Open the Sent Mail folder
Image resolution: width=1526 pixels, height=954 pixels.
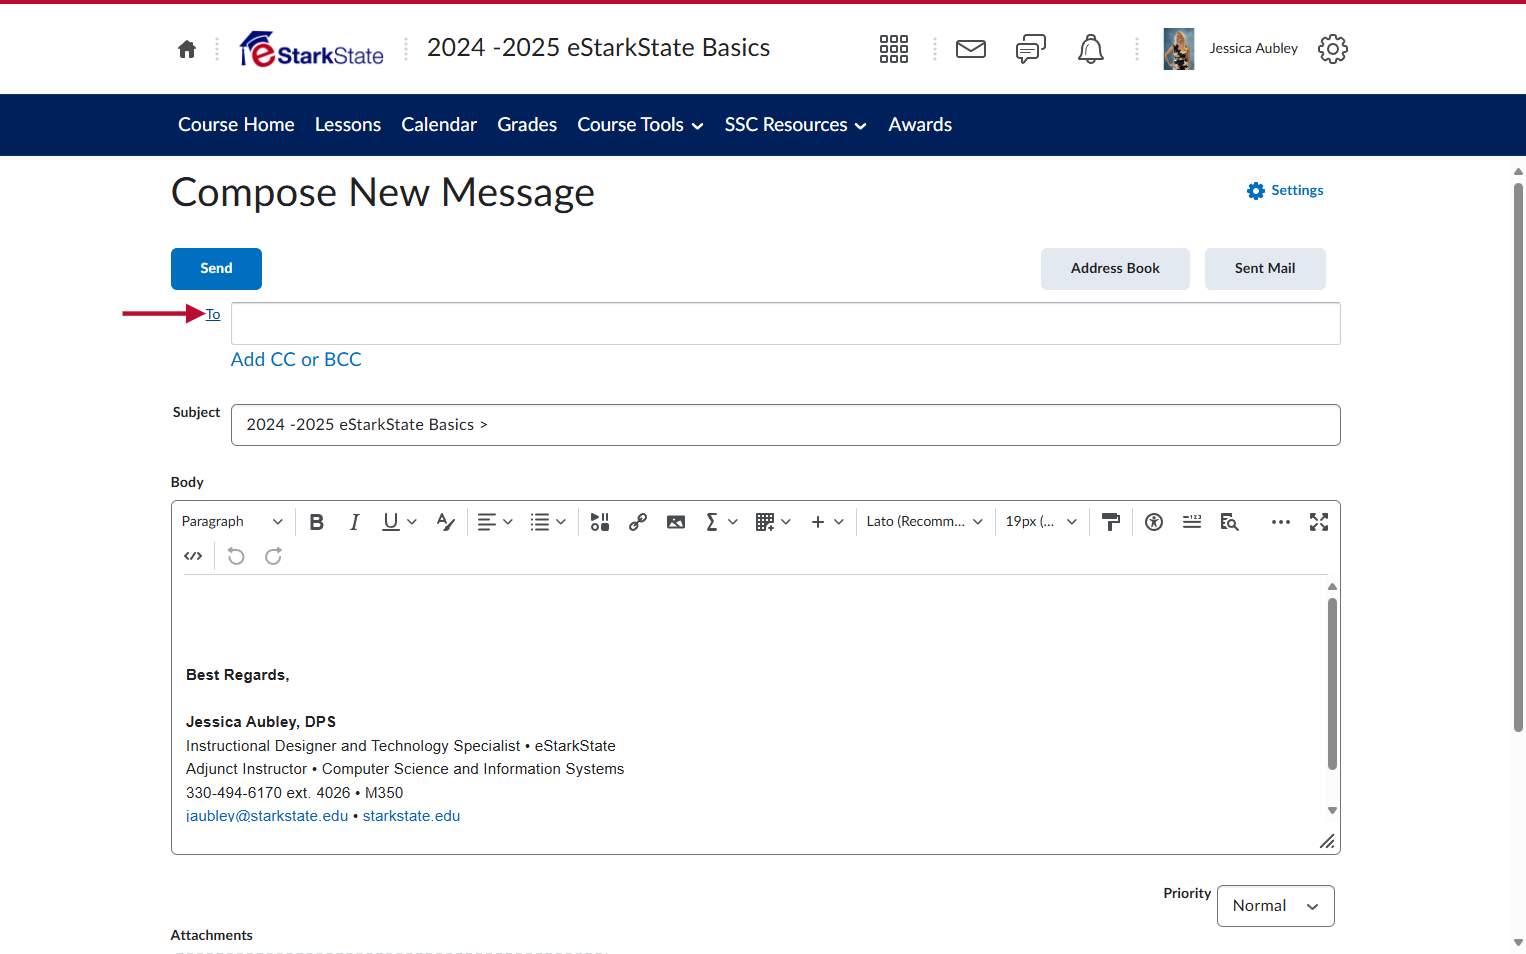click(1265, 269)
